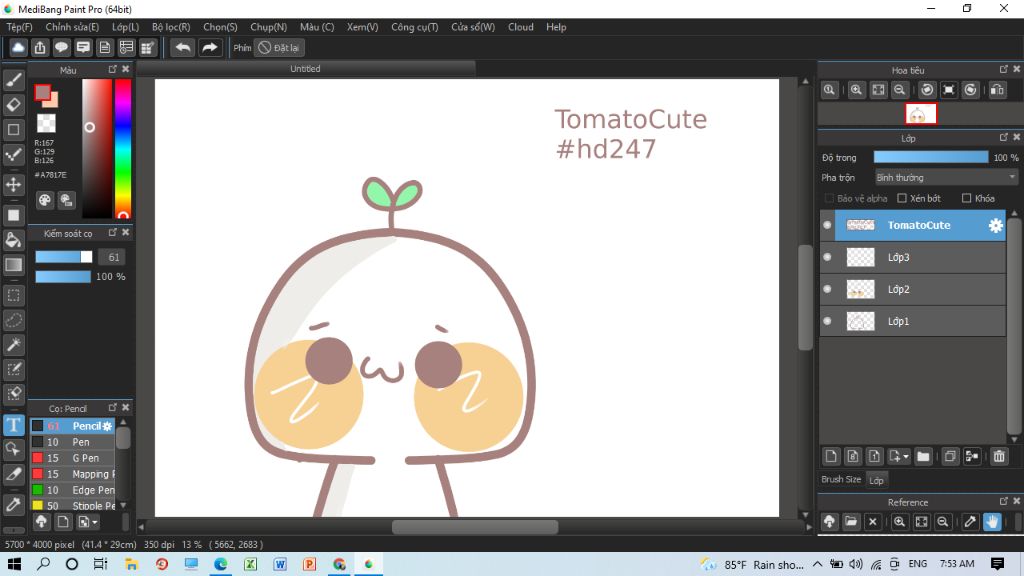Select the Magic Wand tool
Viewport: 1024px width, 576px height.
(14, 345)
